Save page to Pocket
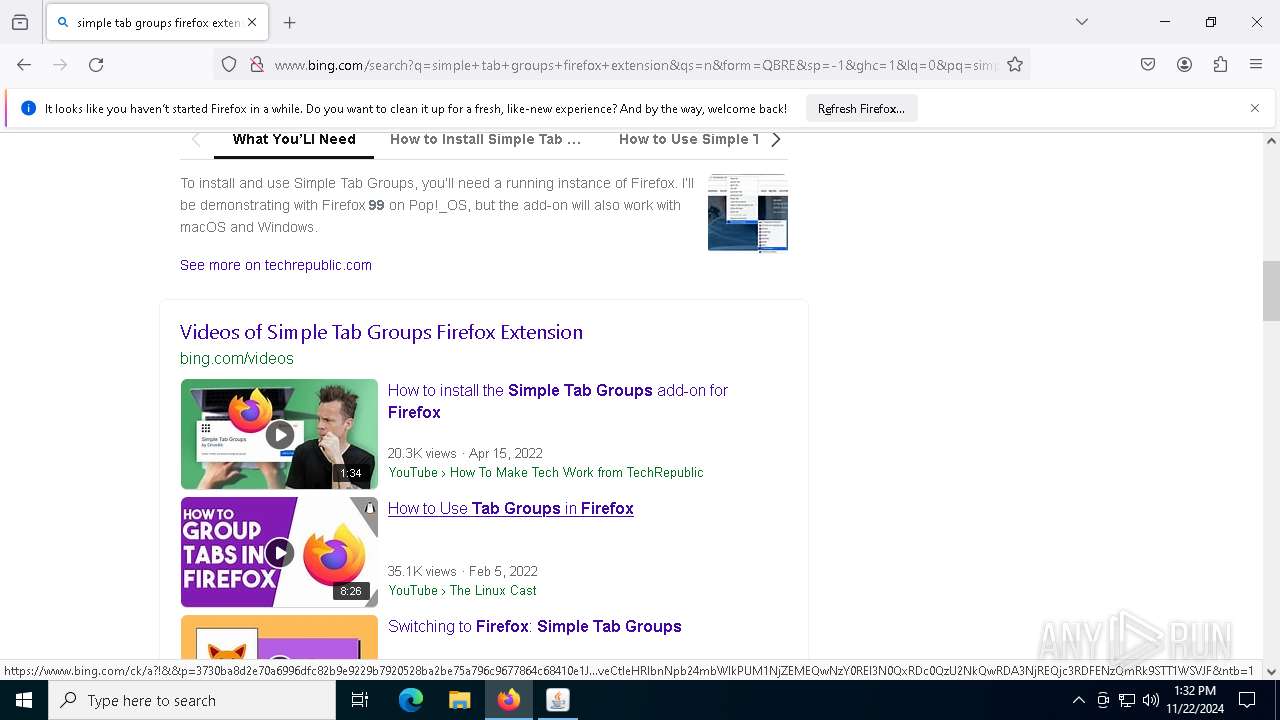 pyautogui.click(x=1148, y=65)
